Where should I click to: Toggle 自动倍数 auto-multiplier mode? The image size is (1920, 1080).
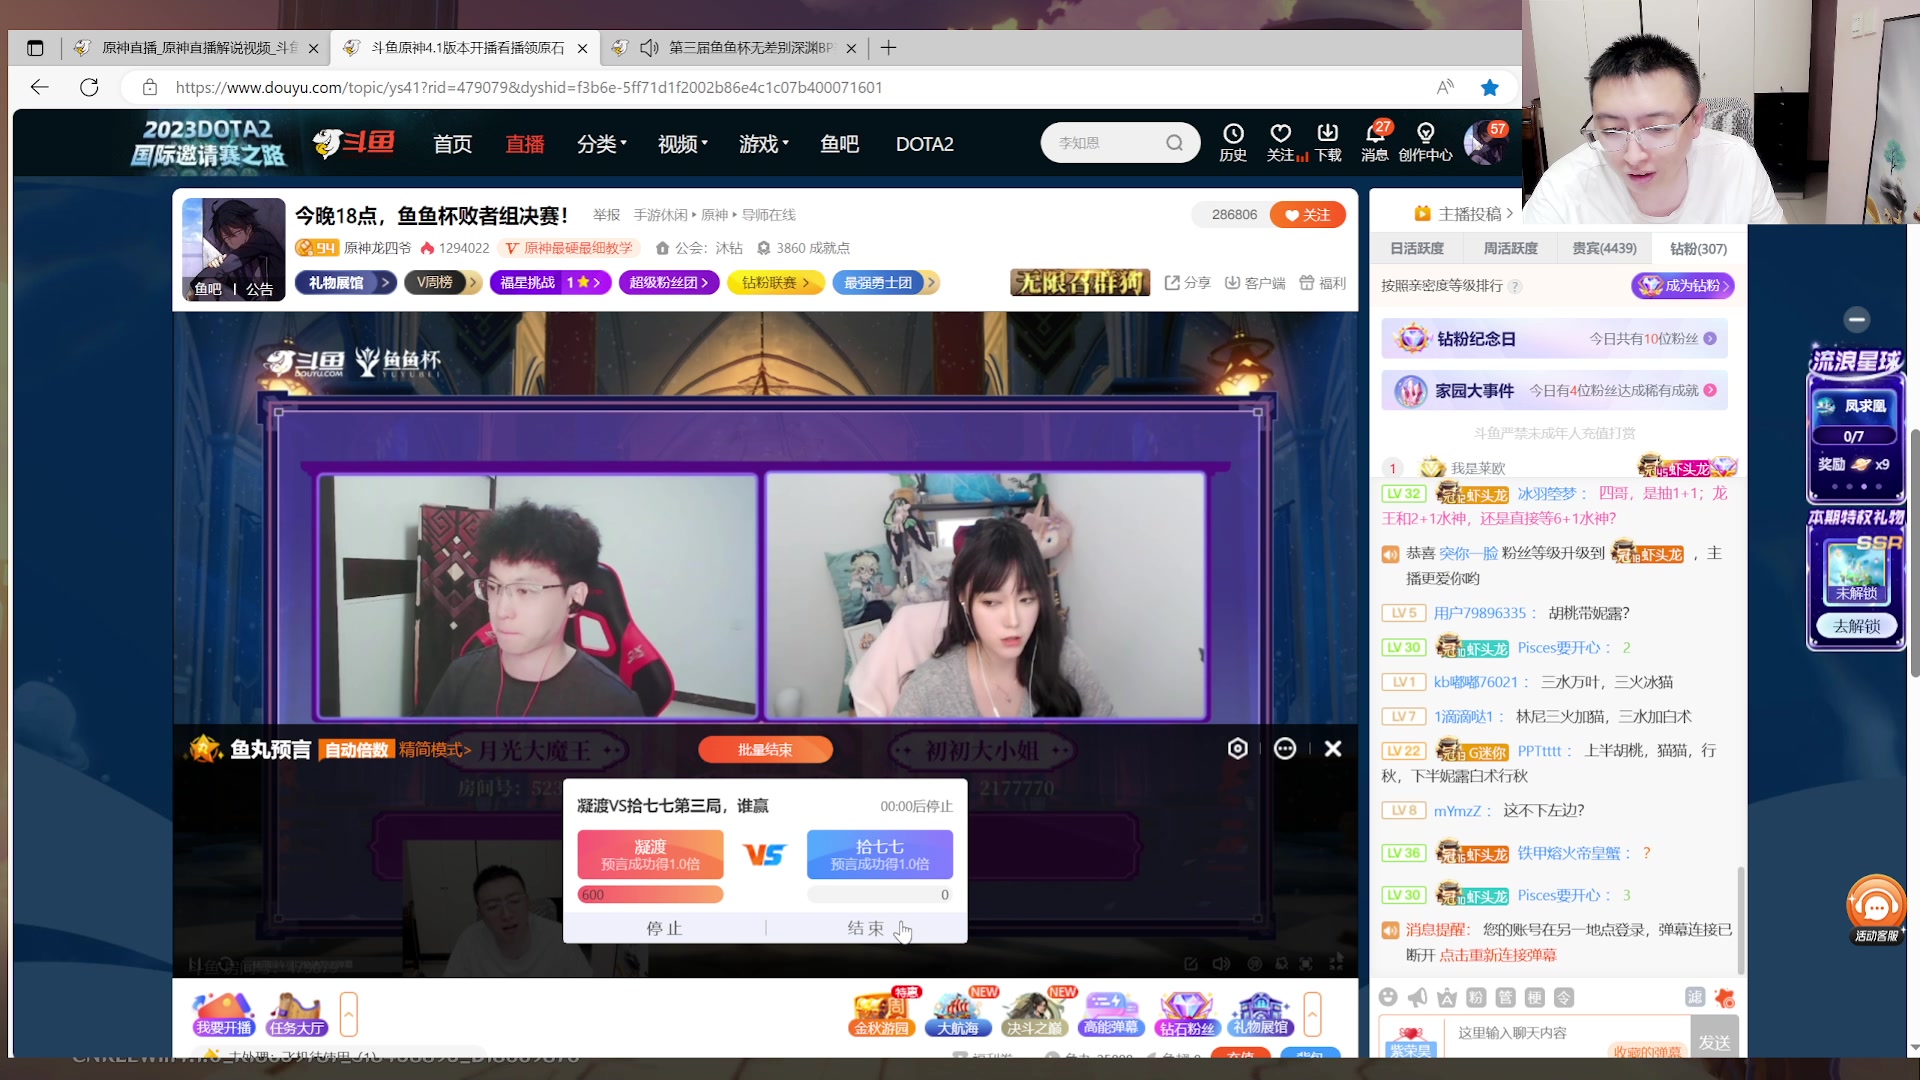[x=356, y=750]
